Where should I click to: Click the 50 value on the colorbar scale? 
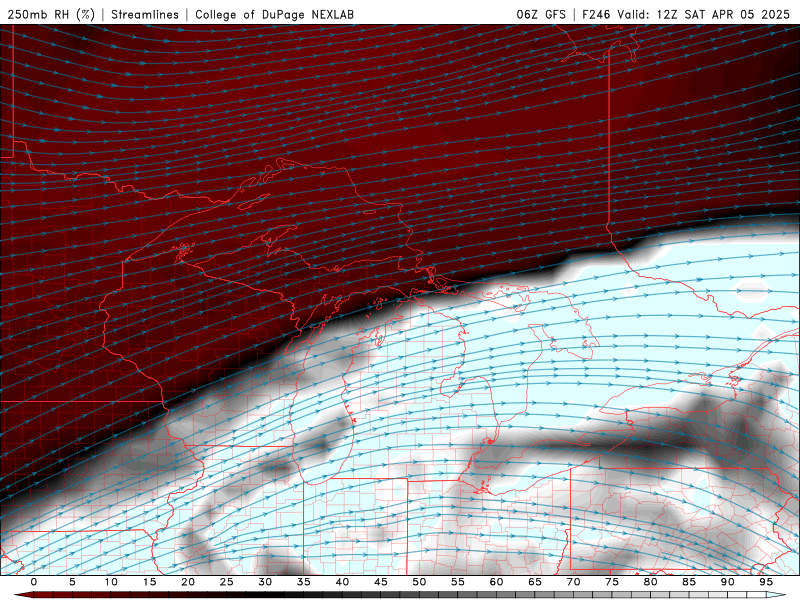click(419, 582)
